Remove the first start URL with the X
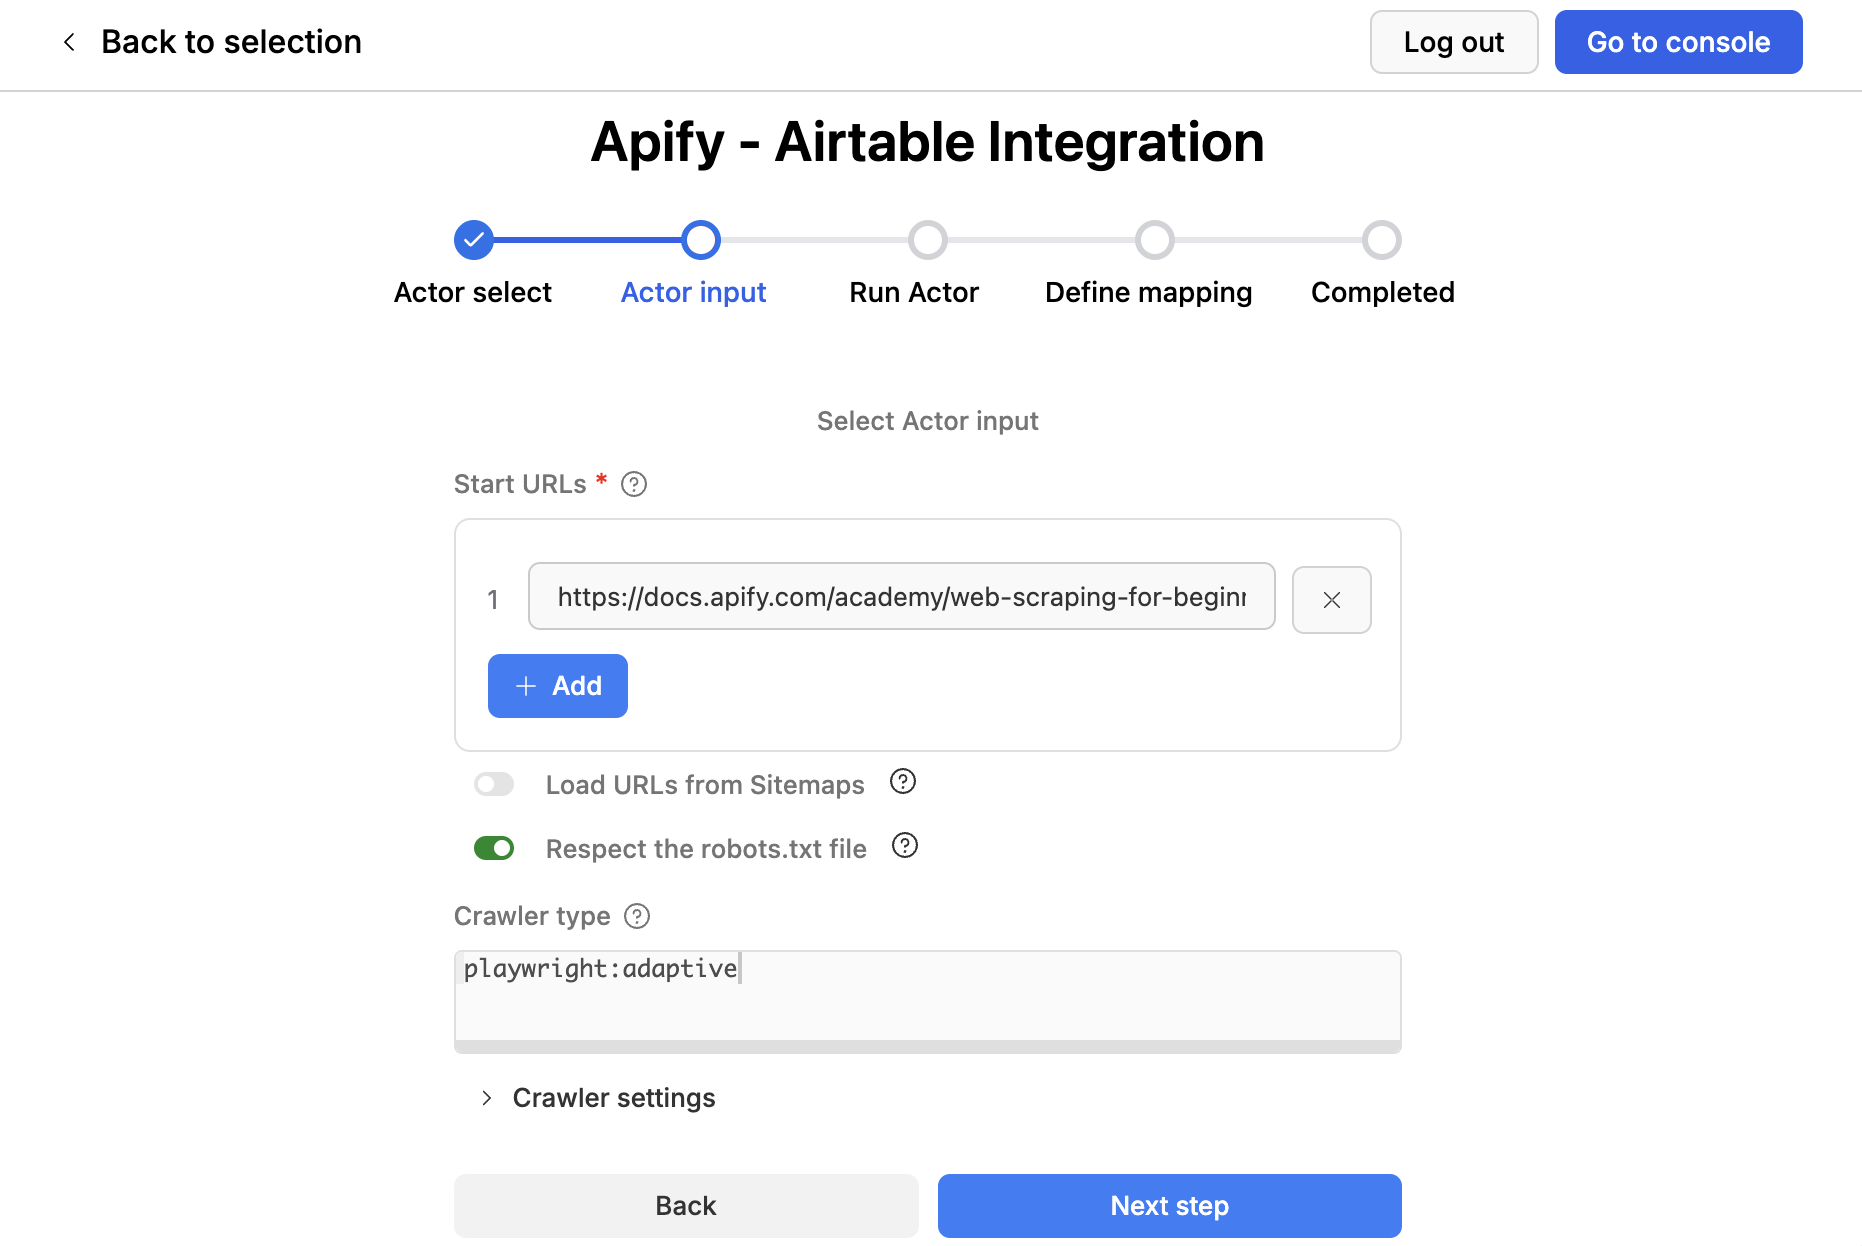This screenshot has height=1246, width=1862. tap(1331, 599)
